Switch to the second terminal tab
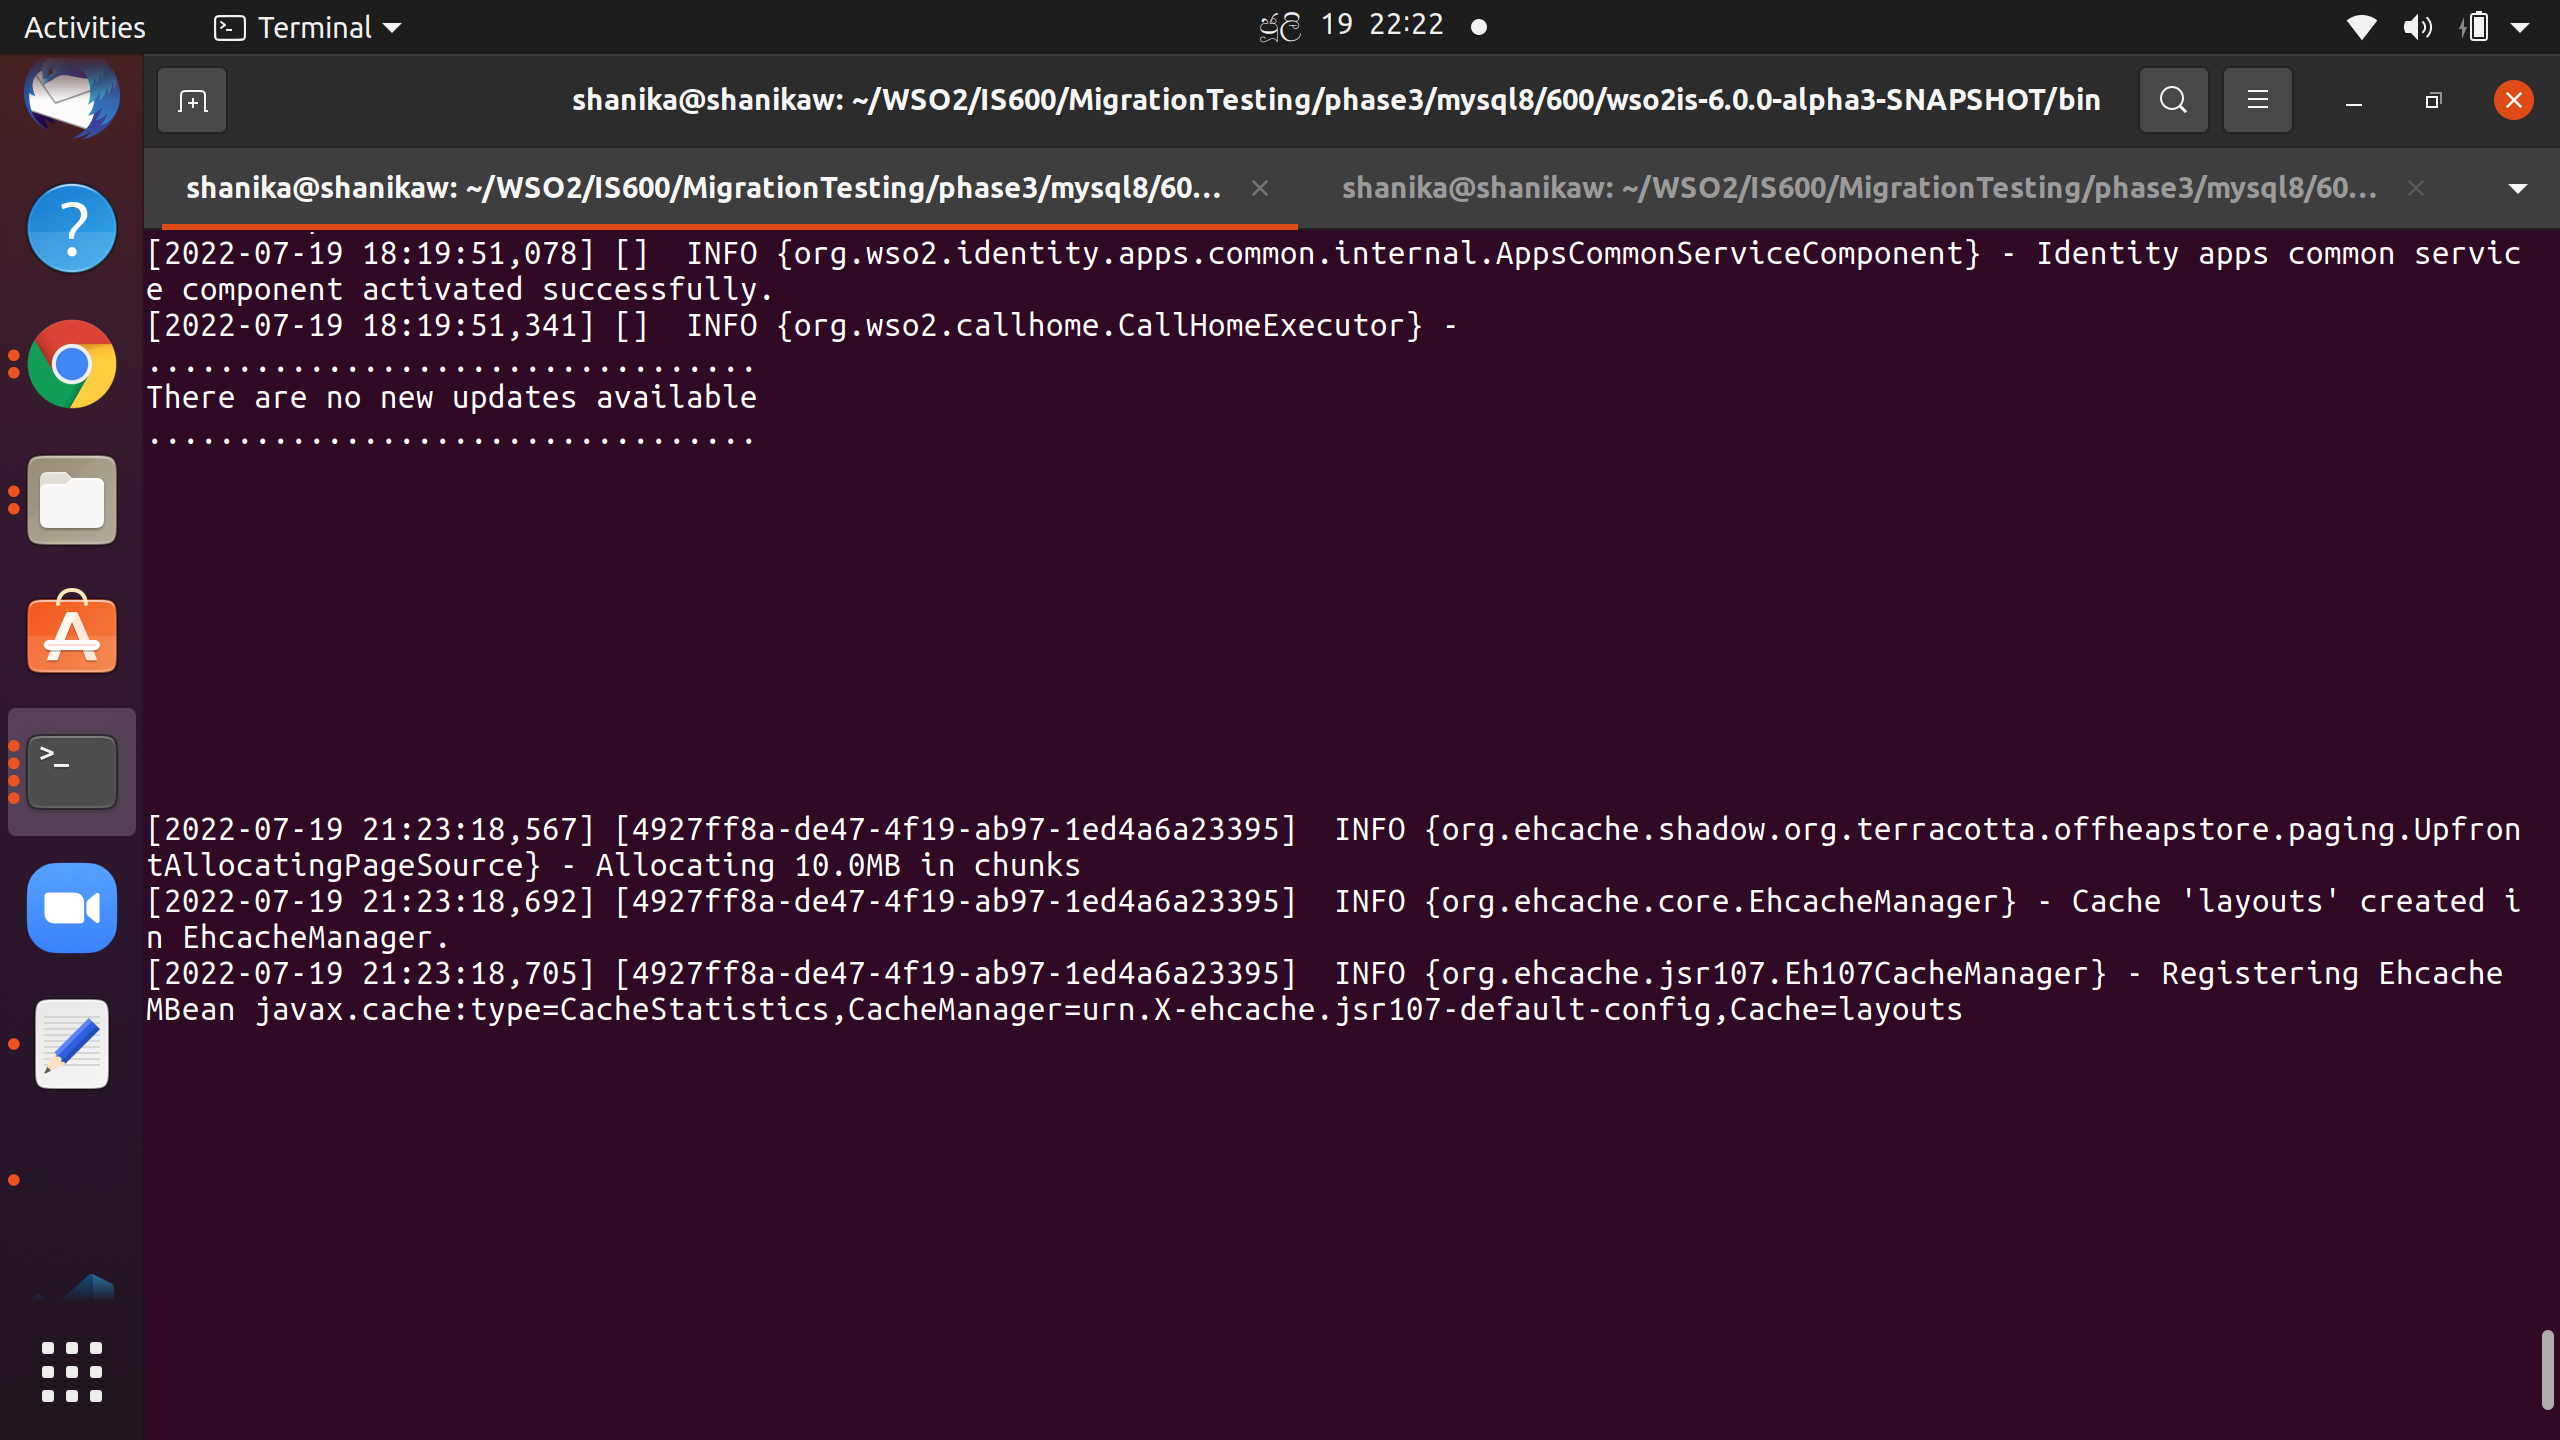This screenshot has height=1440, width=2560. click(x=1858, y=189)
